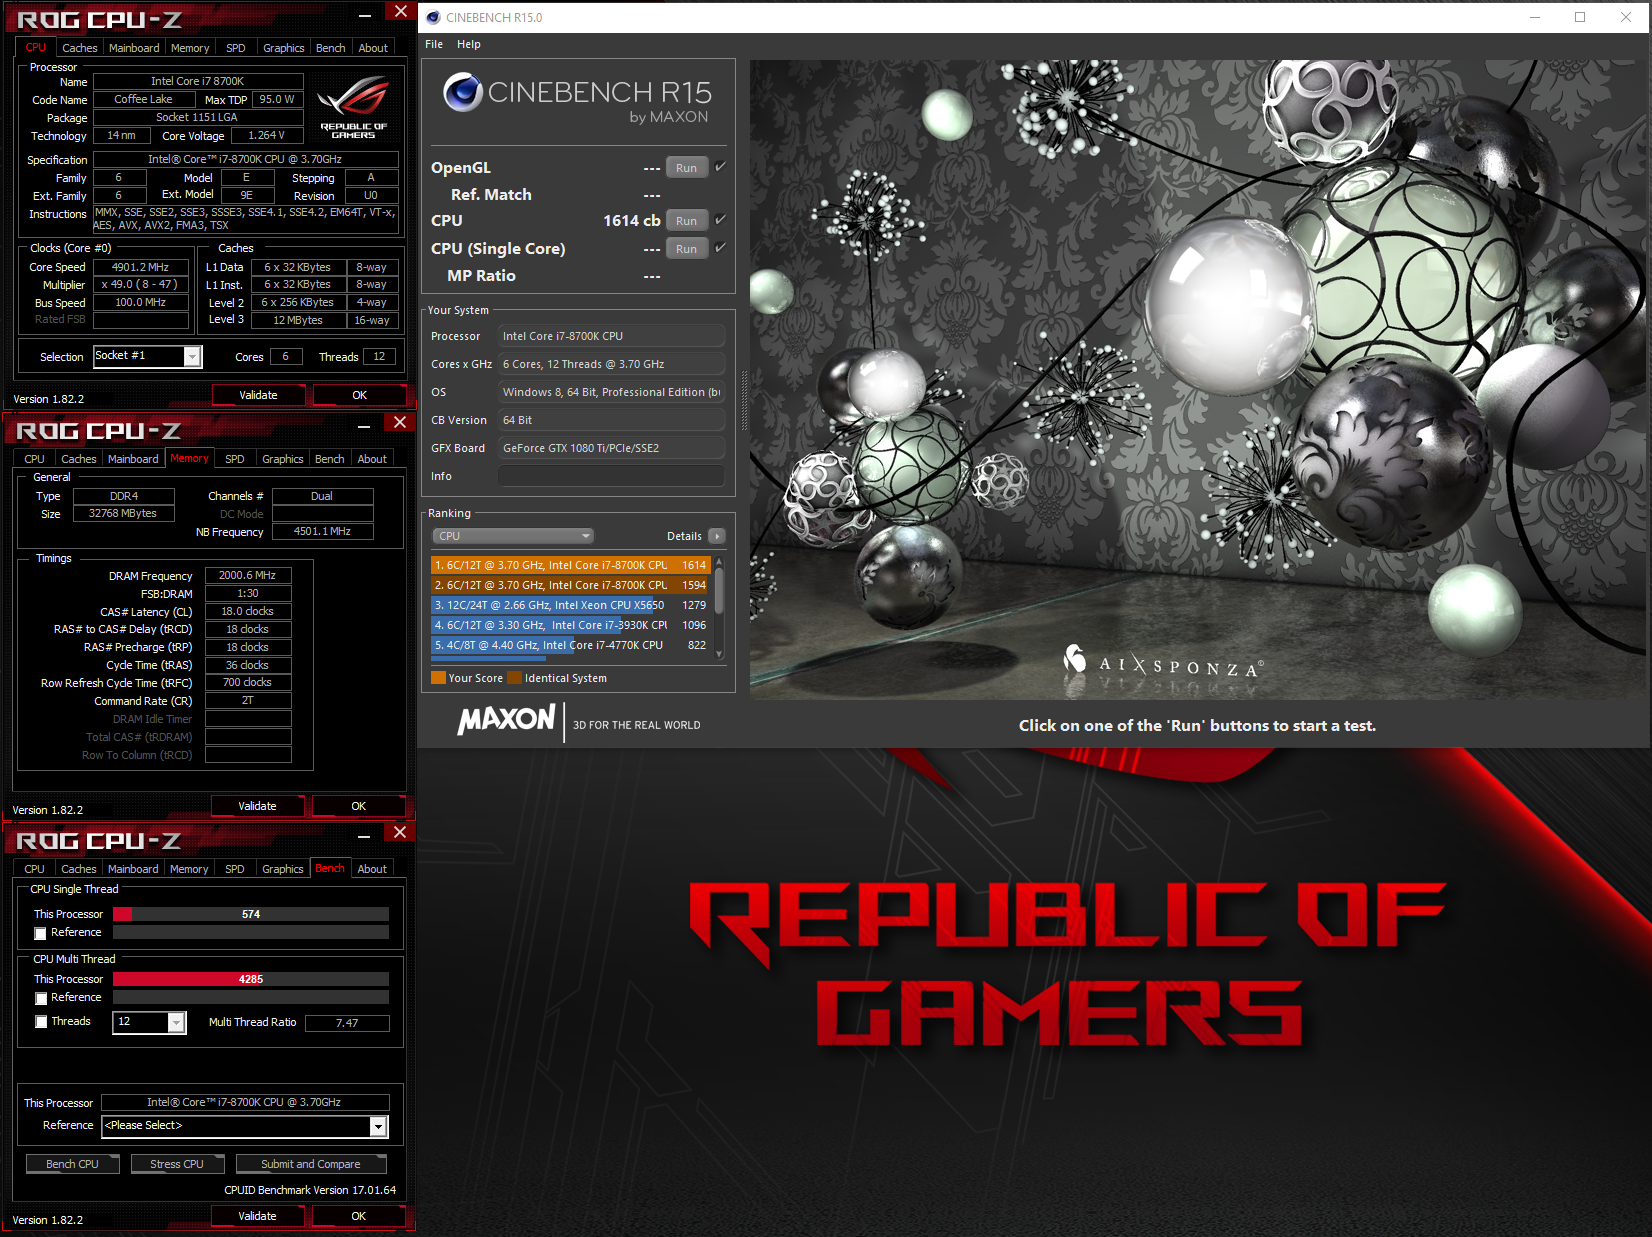Switch to Caches tab in top CPU-Z window
Screen dimensions: 1652x1237
click(80, 48)
